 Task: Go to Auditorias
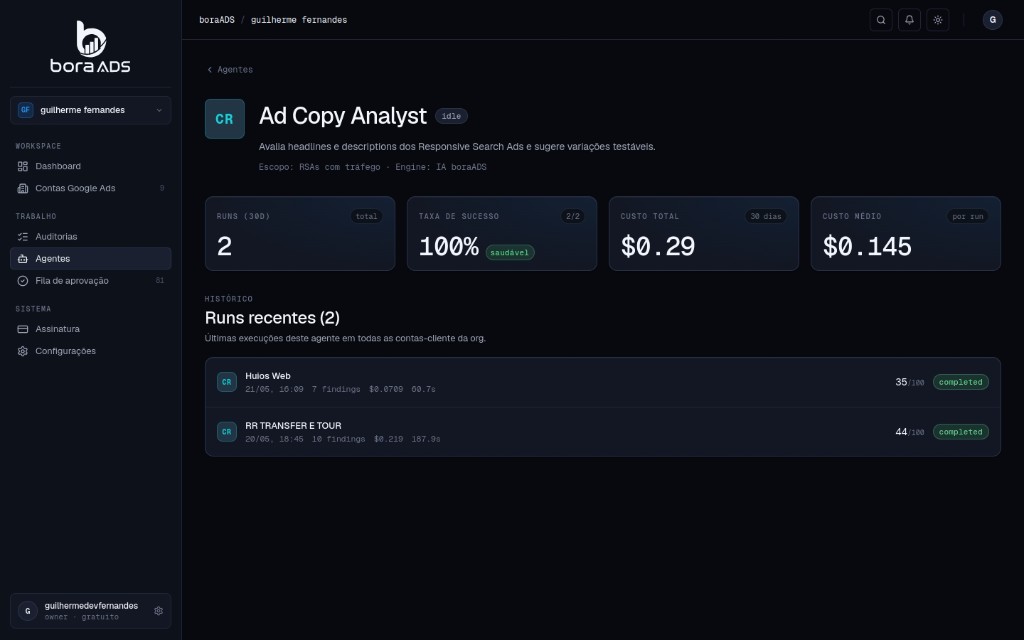click(x=91, y=236)
